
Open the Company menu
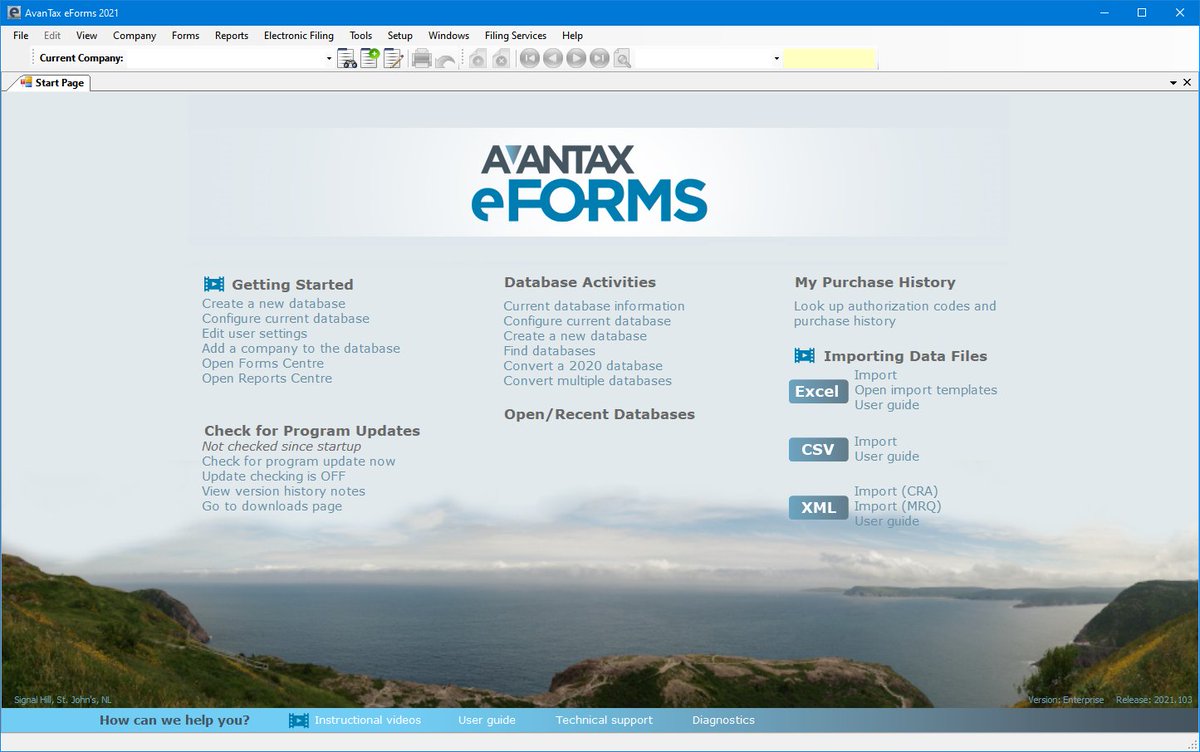135,35
